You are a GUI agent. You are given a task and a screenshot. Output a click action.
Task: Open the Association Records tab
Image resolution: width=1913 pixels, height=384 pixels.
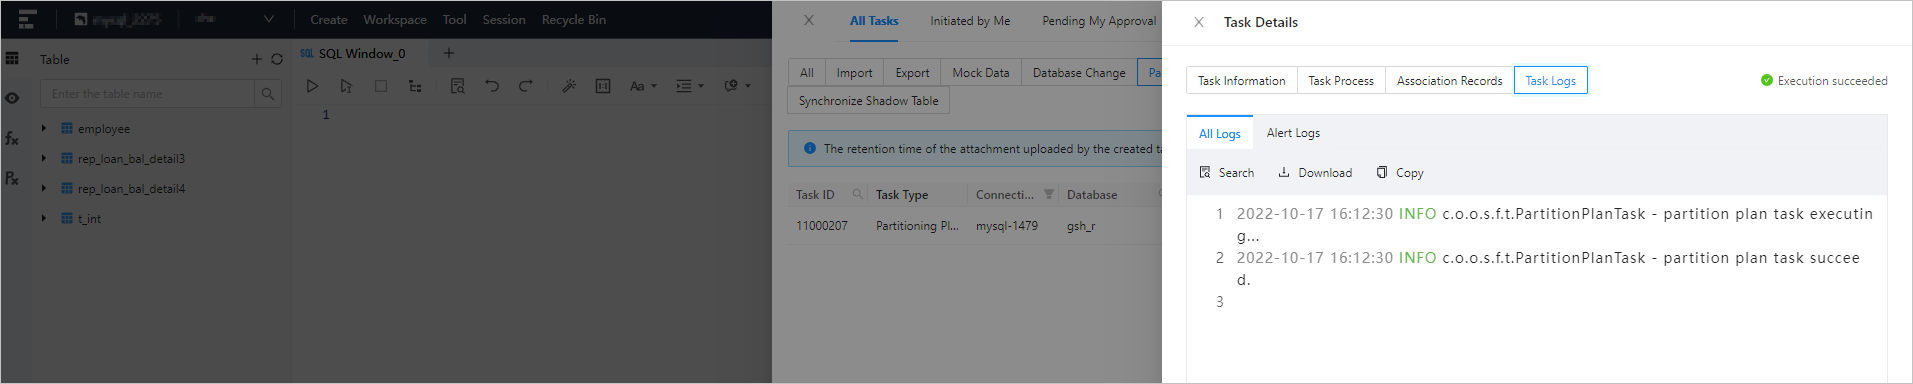1449,81
